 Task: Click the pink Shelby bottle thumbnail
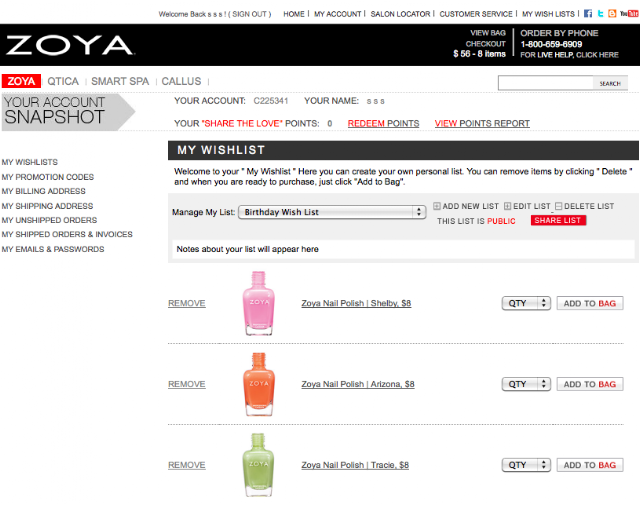(258, 303)
